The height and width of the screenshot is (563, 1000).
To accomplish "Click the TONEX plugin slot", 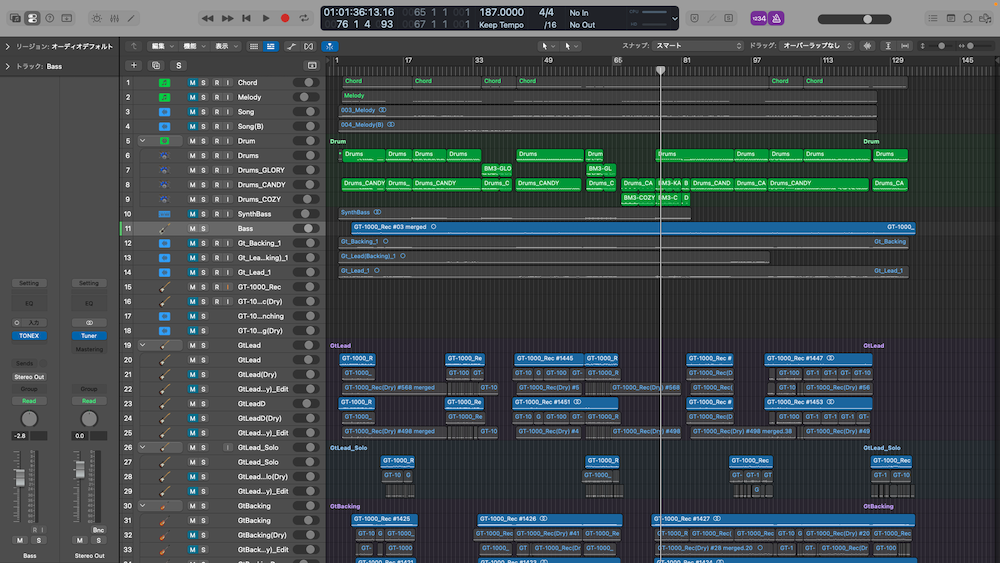I will tap(29, 336).
